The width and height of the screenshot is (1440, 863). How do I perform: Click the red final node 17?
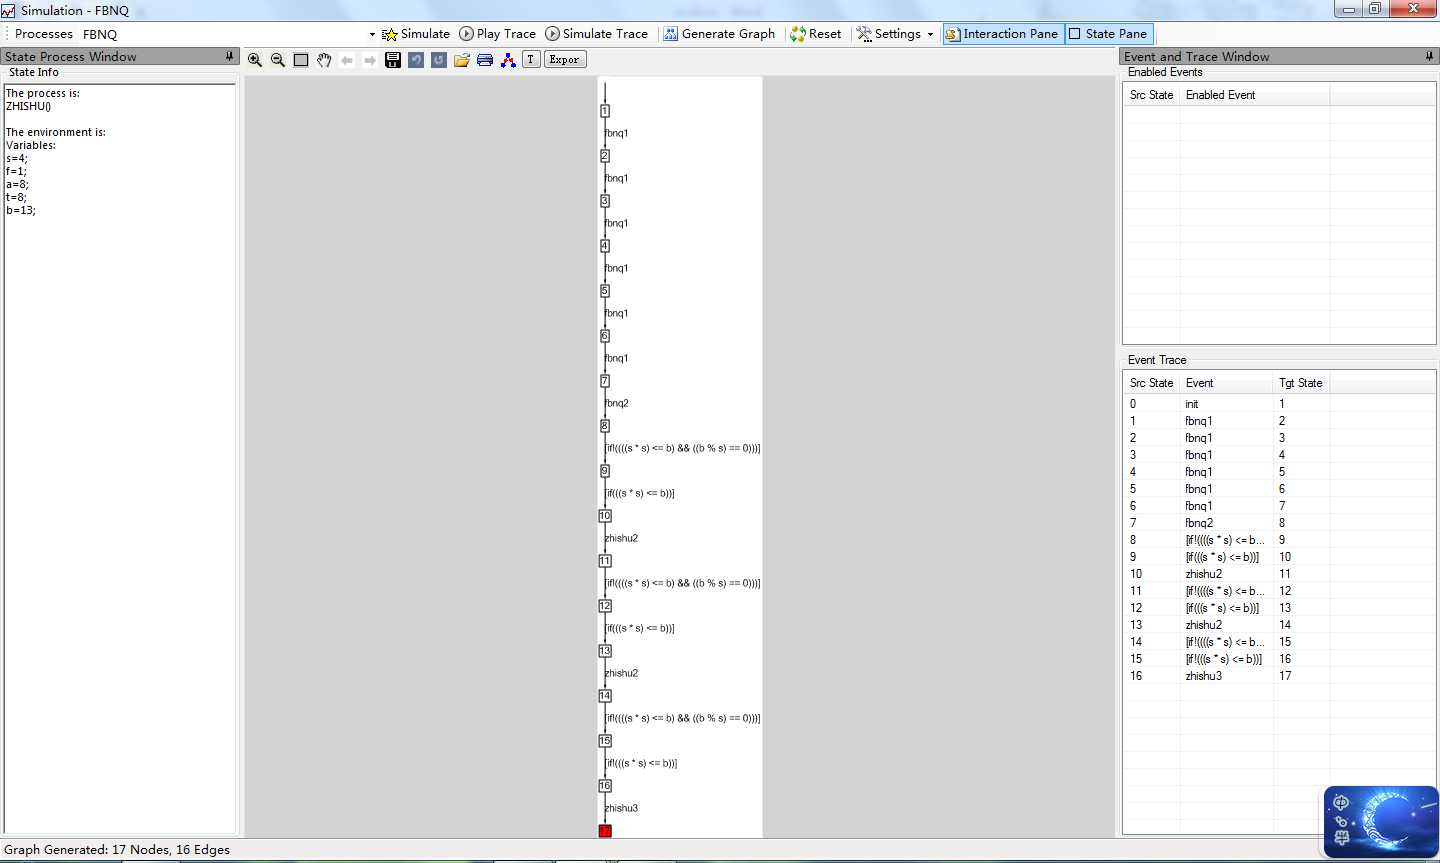(x=605, y=831)
